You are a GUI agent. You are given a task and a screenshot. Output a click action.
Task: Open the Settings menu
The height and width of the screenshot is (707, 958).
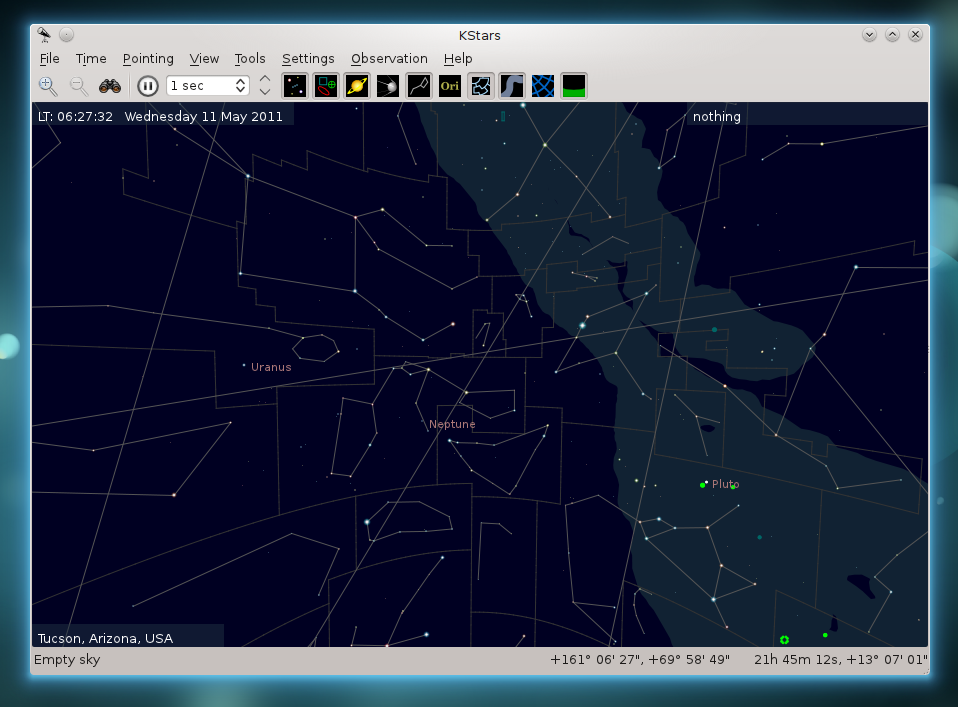[308, 59]
